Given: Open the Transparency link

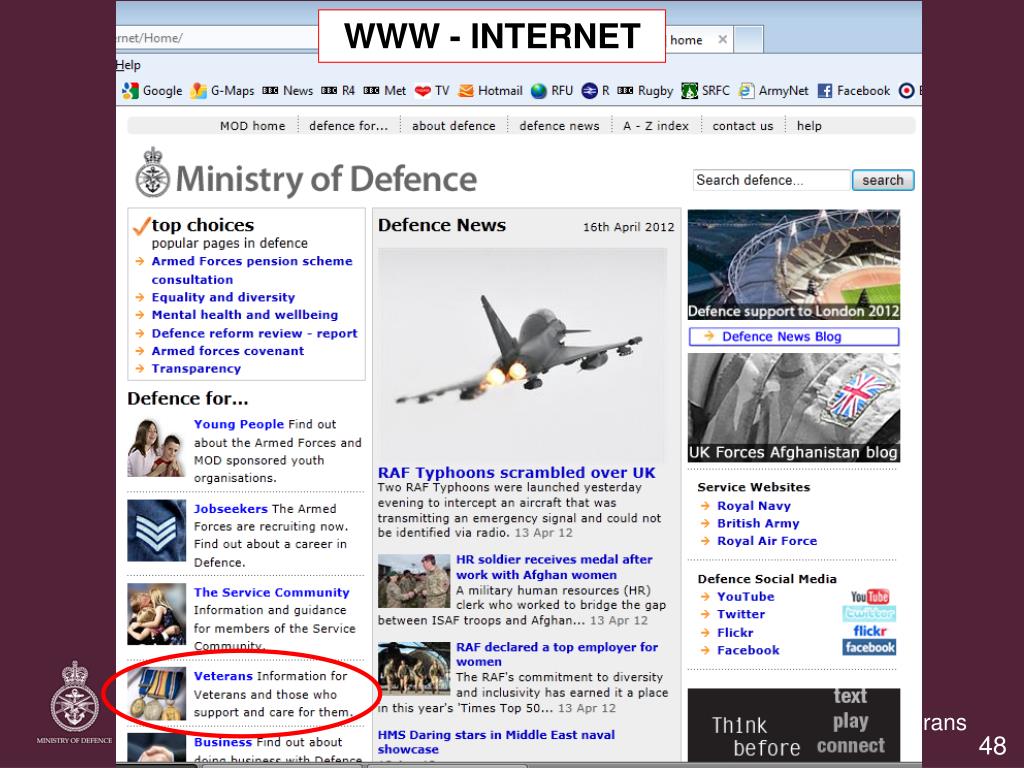Looking at the screenshot, I should 196,368.
